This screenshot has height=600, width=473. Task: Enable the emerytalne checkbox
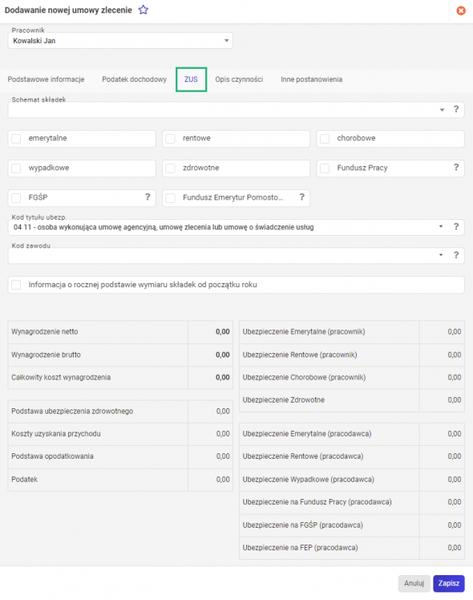pyautogui.click(x=16, y=139)
